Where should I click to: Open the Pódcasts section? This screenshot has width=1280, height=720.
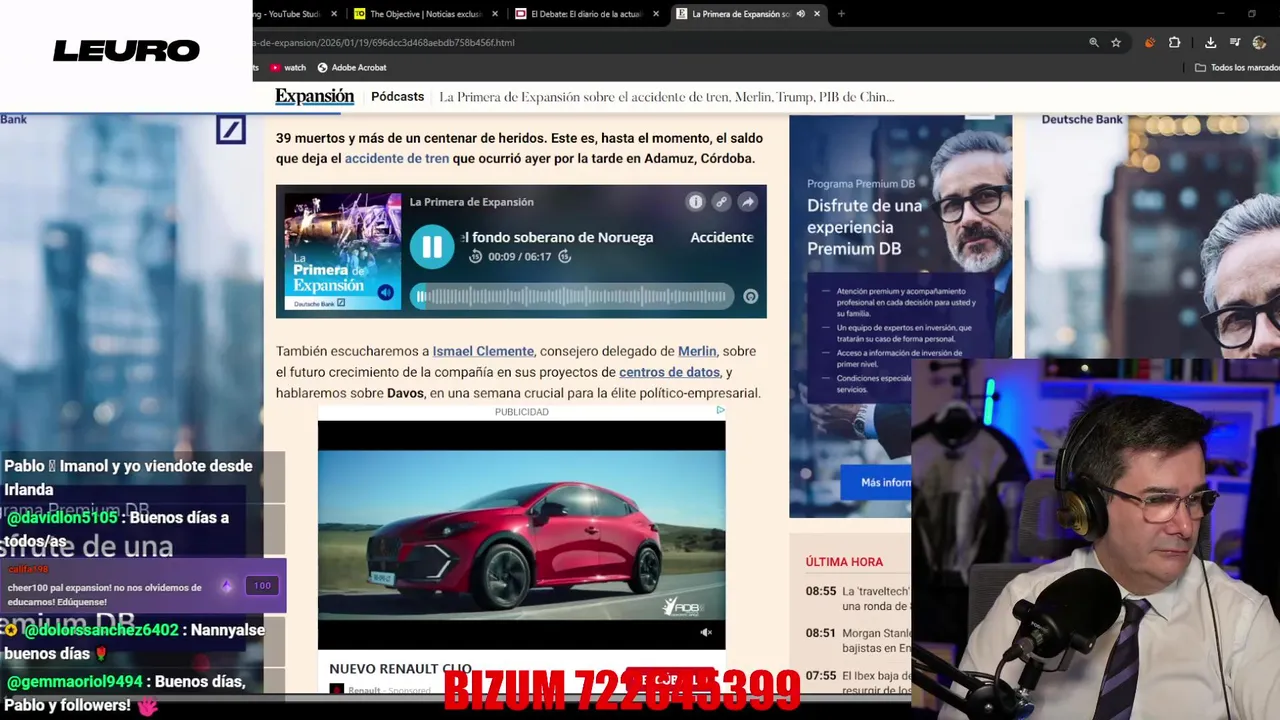[397, 97]
